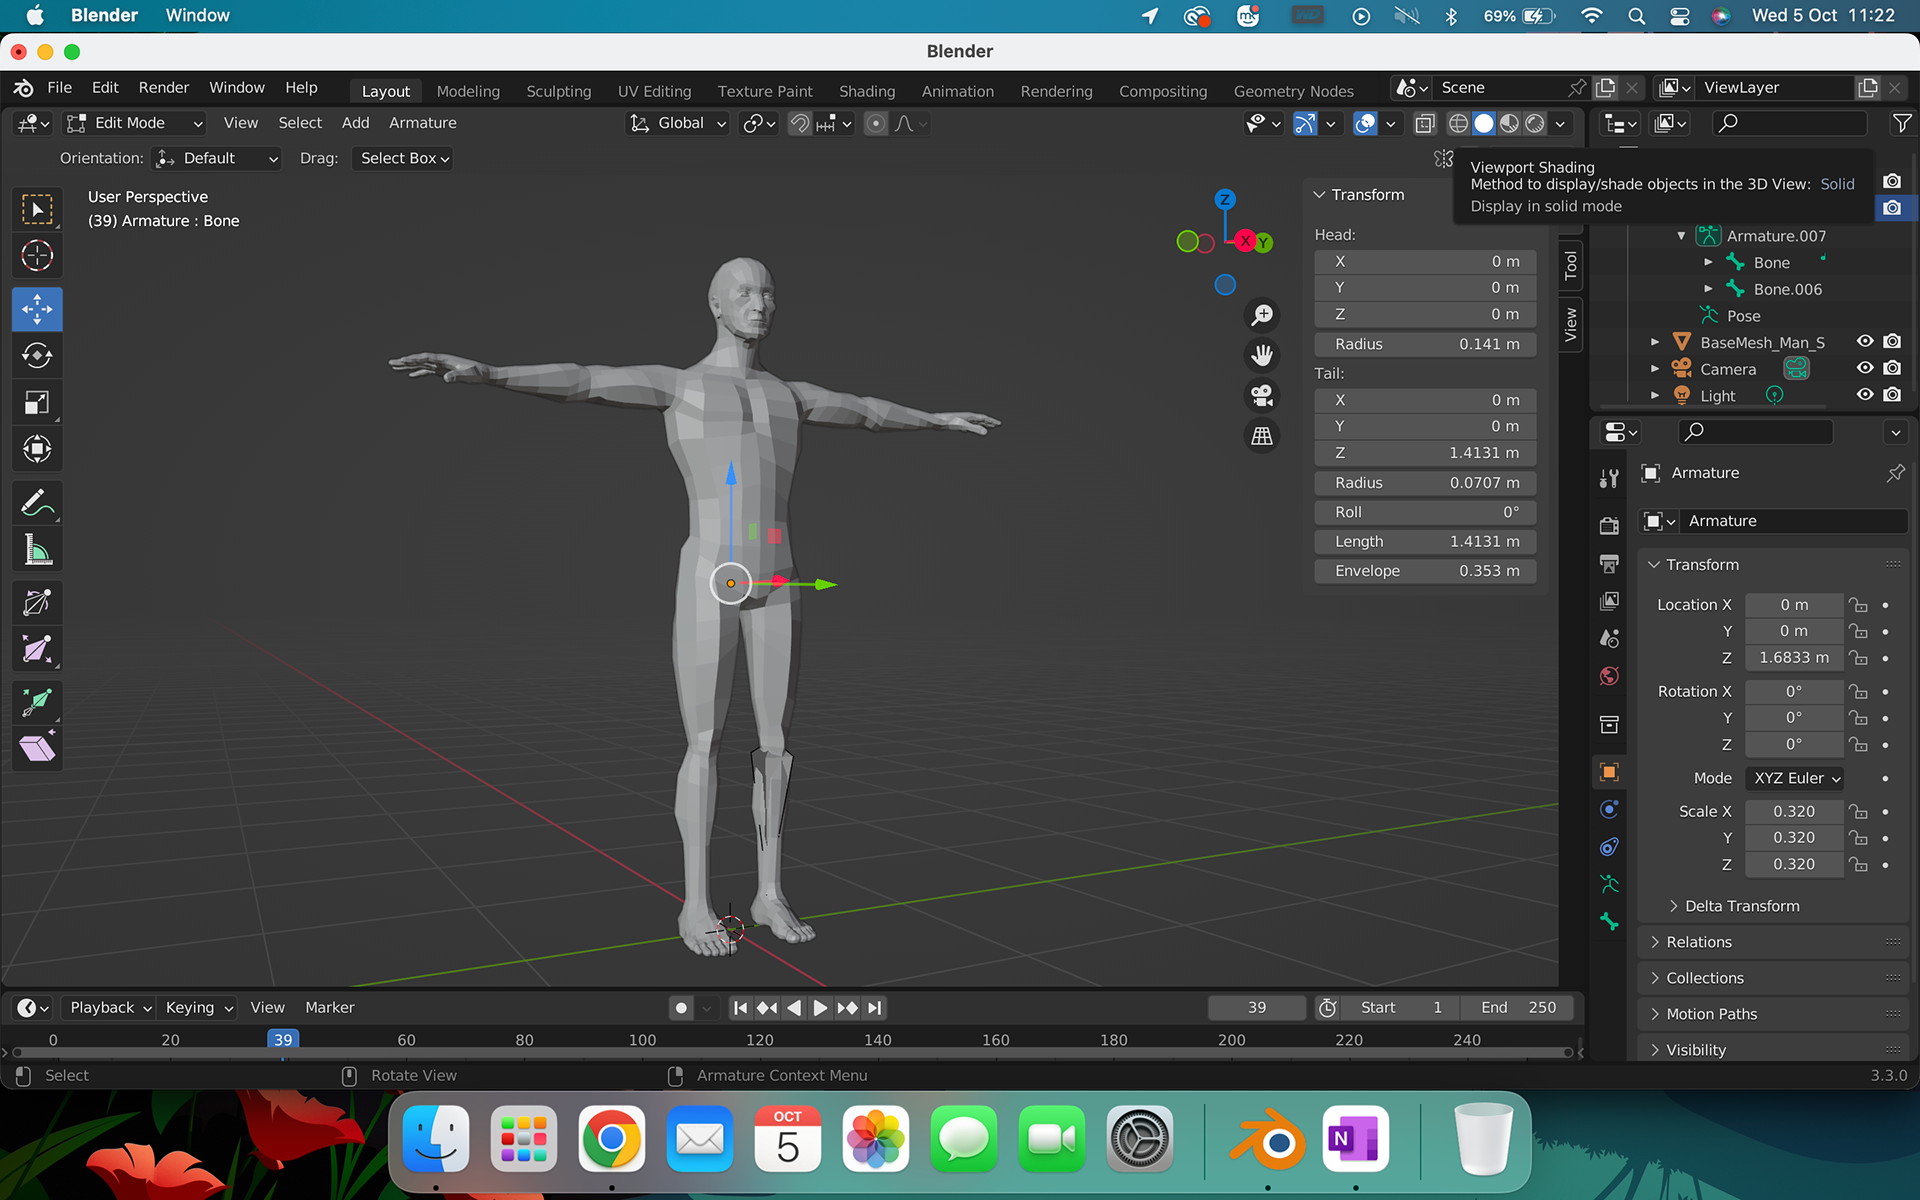
Task: Select the Annotate pencil tool
Action: [37, 503]
